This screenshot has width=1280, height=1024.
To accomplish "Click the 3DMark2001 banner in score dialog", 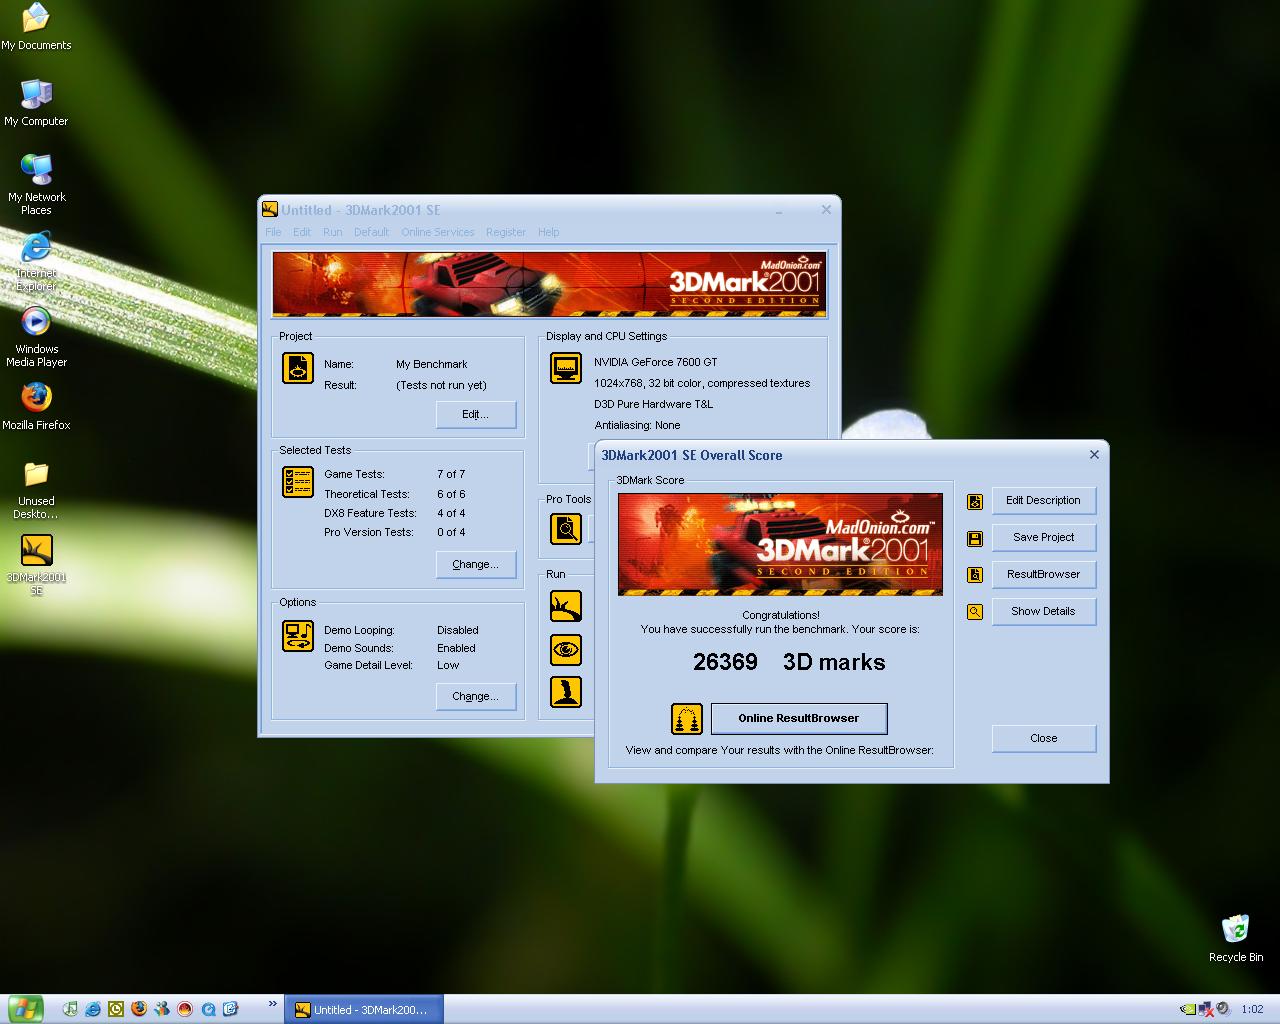I will [x=780, y=545].
